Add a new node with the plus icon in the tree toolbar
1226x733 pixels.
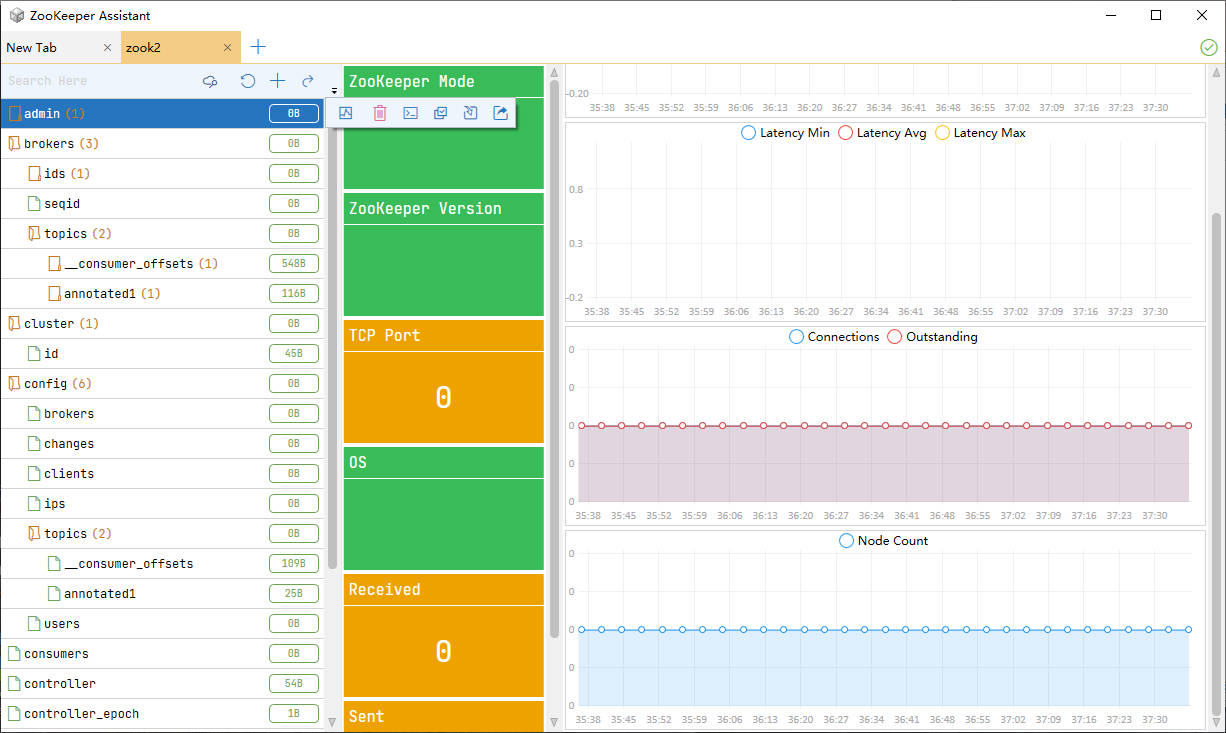tap(278, 81)
